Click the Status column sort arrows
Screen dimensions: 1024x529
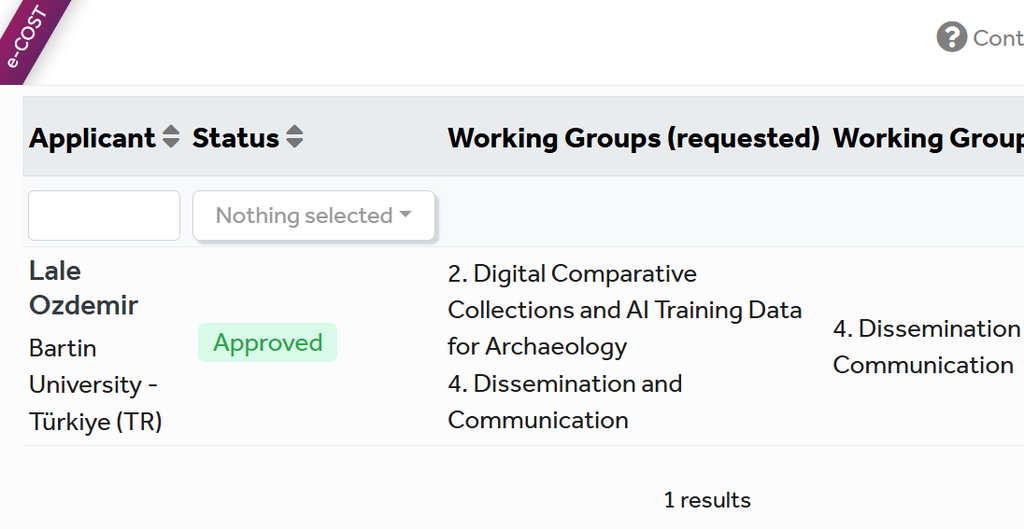point(294,137)
